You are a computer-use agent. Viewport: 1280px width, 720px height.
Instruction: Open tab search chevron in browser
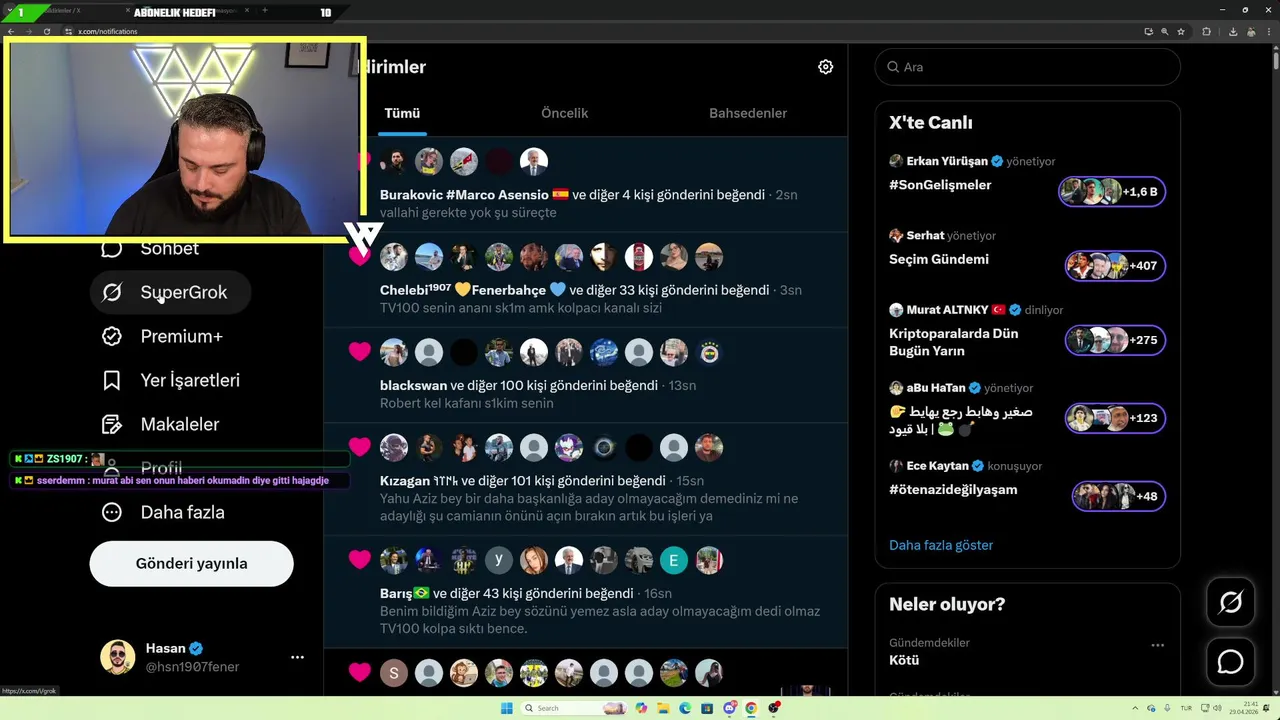(8, 12)
